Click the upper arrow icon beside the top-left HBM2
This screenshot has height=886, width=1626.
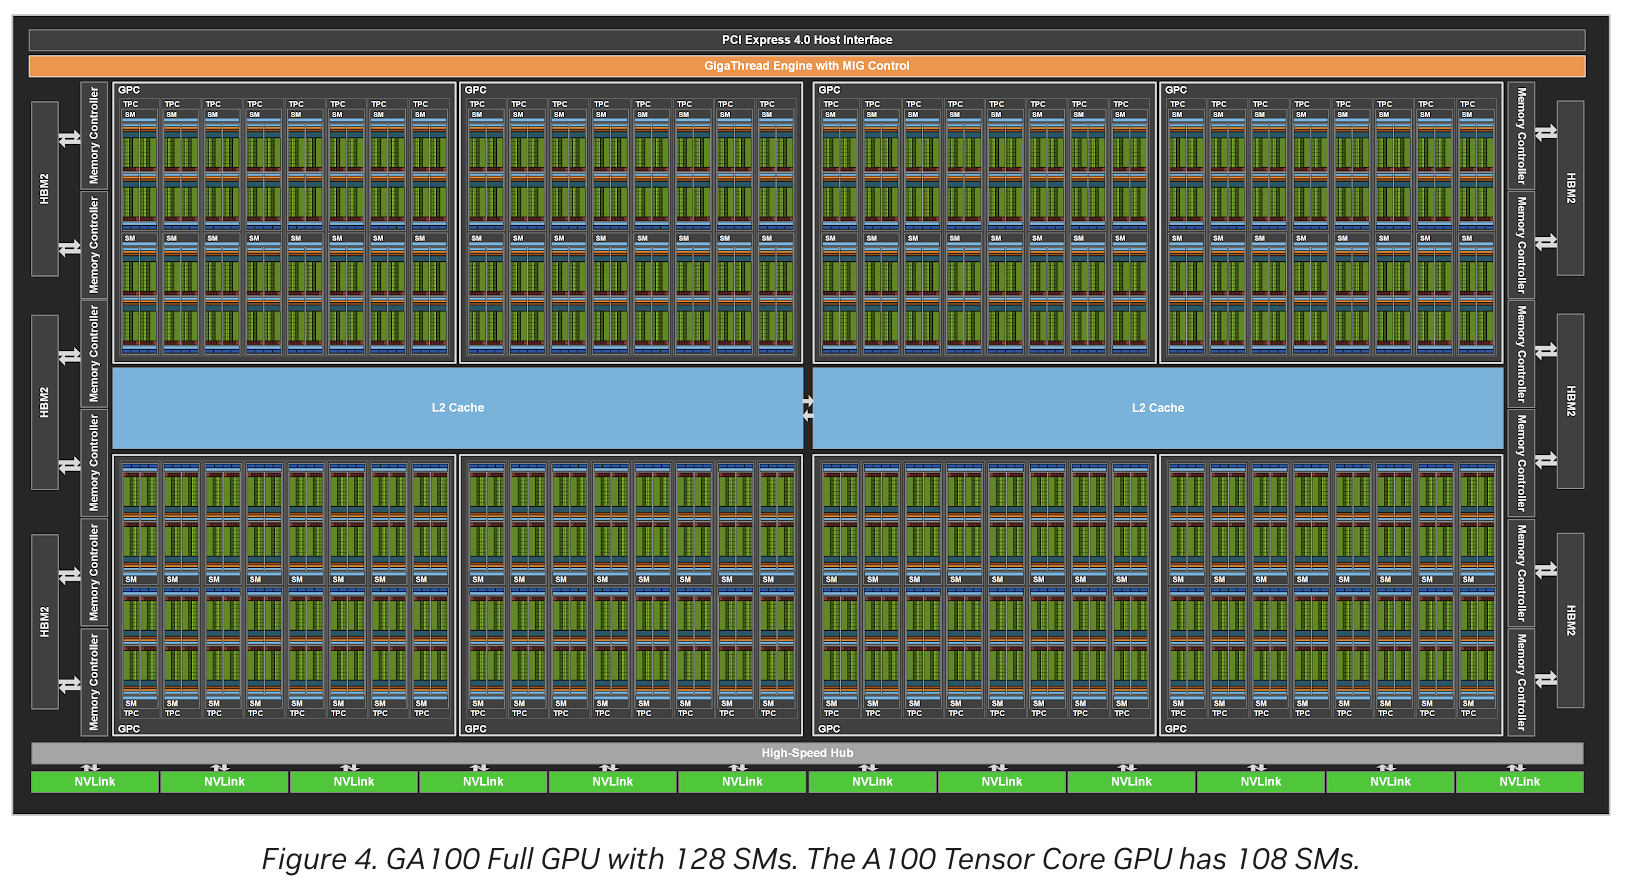70,138
